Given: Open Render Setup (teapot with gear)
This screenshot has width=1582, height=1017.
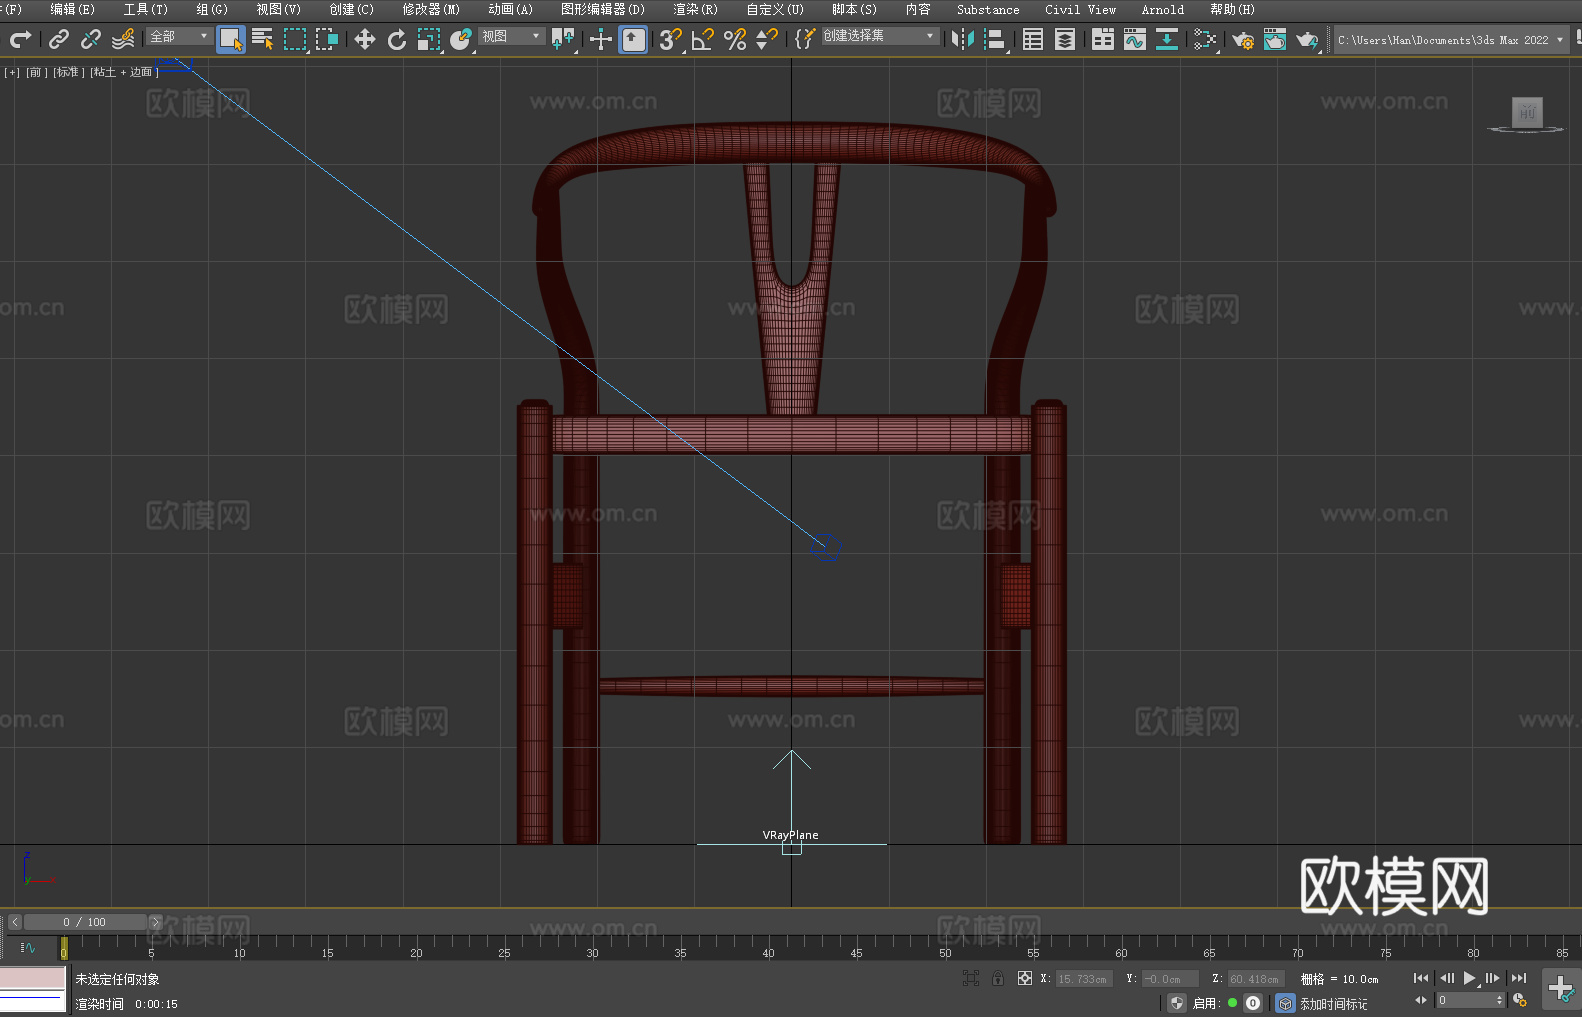Looking at the screenshot, I should pos(1243,39).
